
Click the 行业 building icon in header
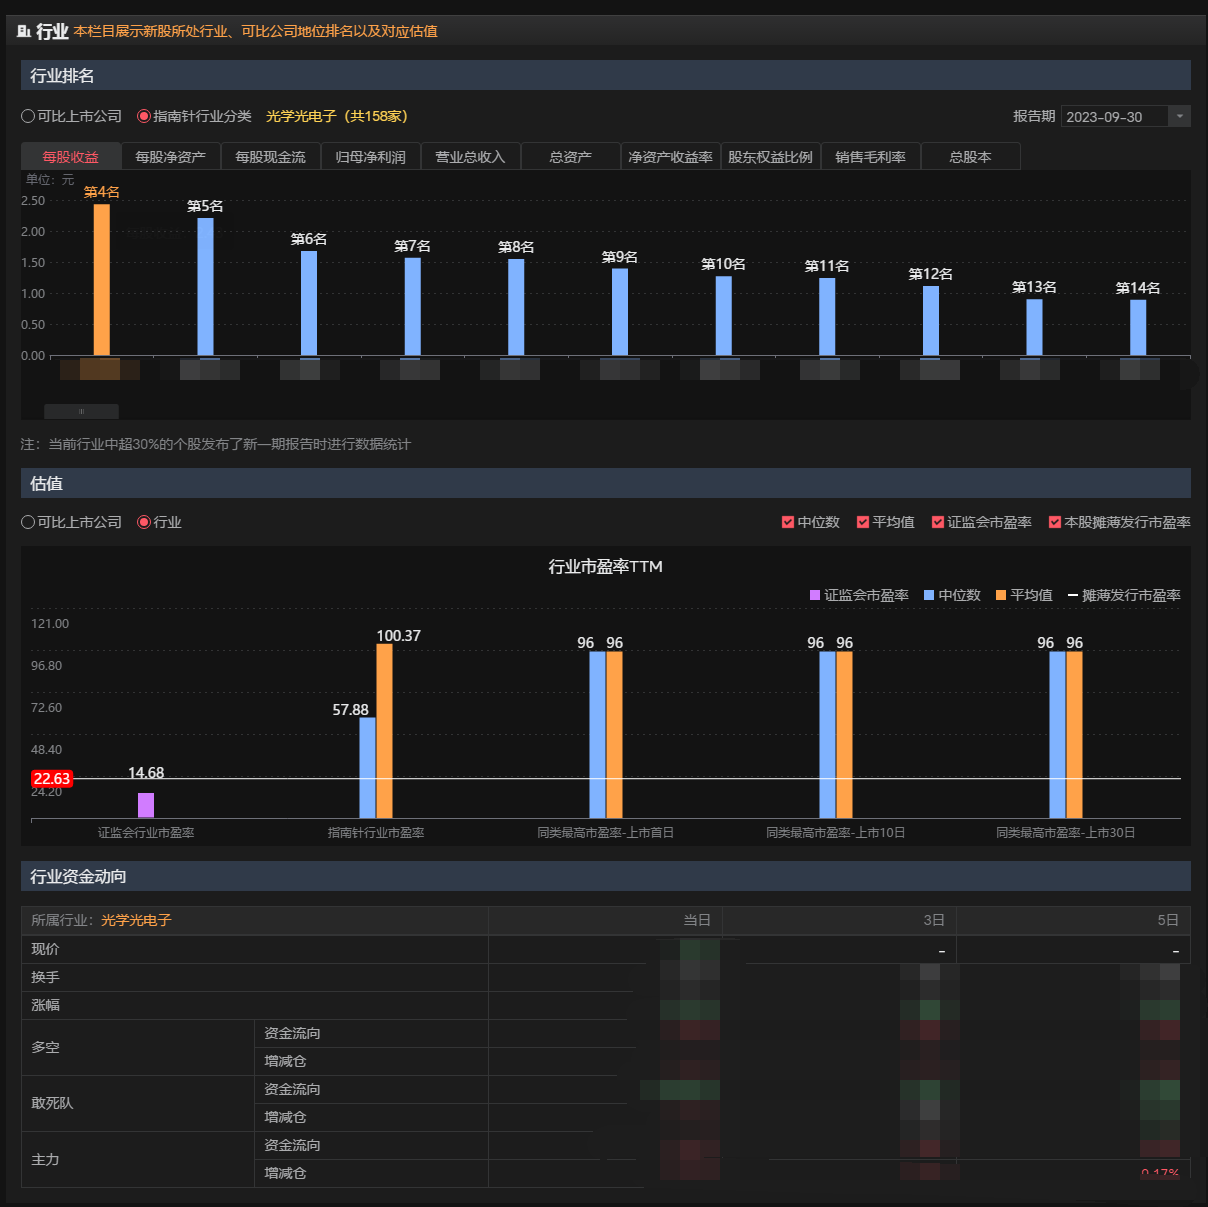pos(24,31)
